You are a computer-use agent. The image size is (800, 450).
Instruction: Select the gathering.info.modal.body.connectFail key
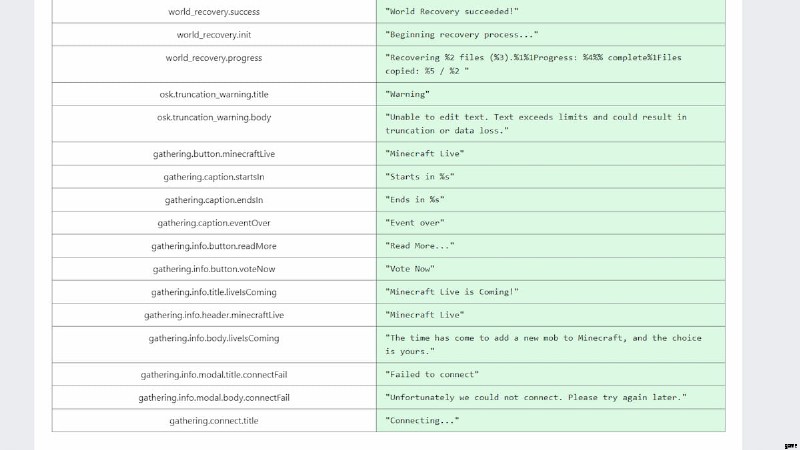pos(214,397)
